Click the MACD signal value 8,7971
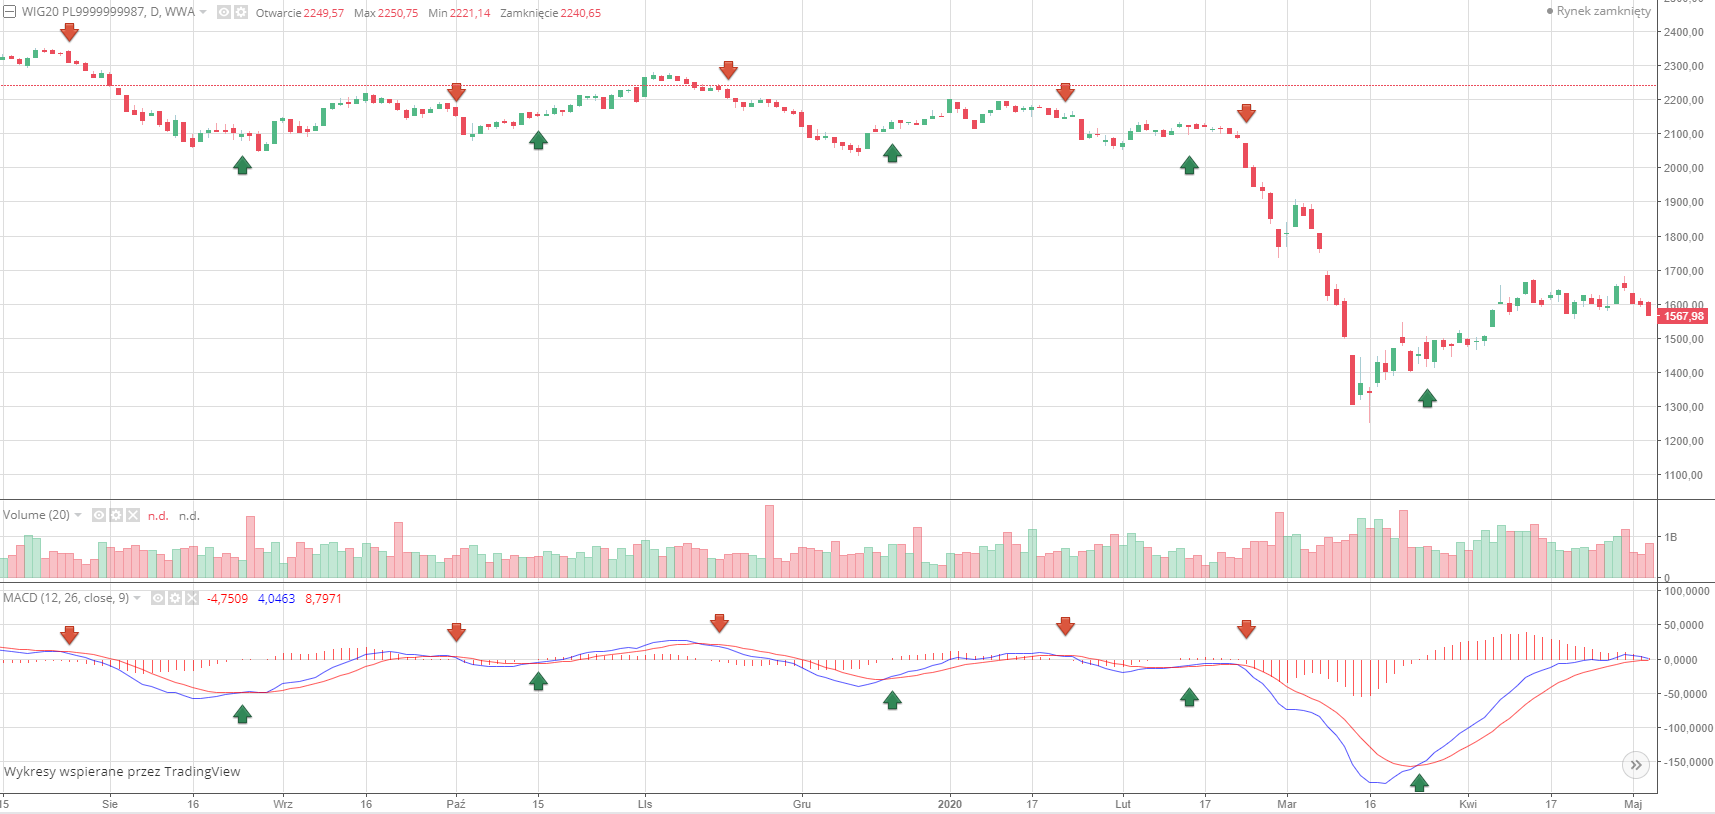Screen dimensions: 1715x814 [x=323, y=599]
